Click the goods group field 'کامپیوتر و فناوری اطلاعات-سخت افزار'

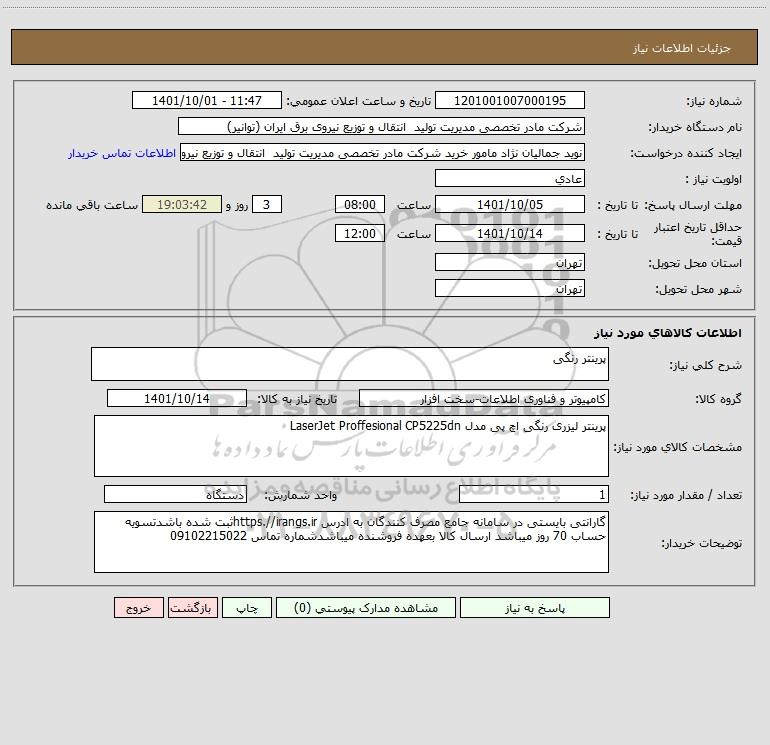[x=484, y=398]
